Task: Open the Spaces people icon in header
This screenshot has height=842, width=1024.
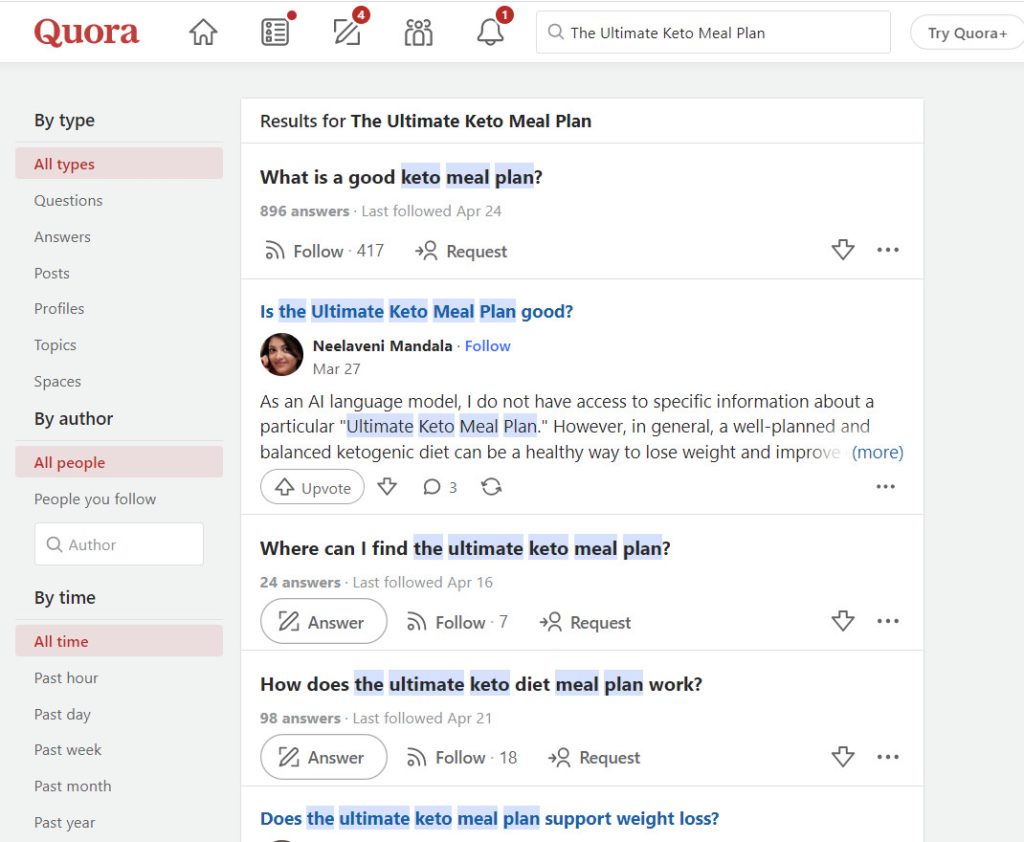Action: [418, 33]
